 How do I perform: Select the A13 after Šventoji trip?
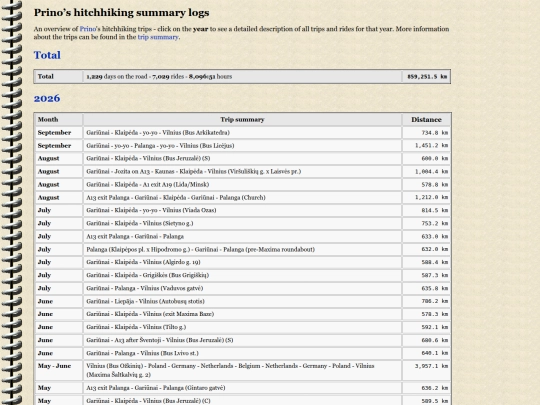(x=242, y=340)
